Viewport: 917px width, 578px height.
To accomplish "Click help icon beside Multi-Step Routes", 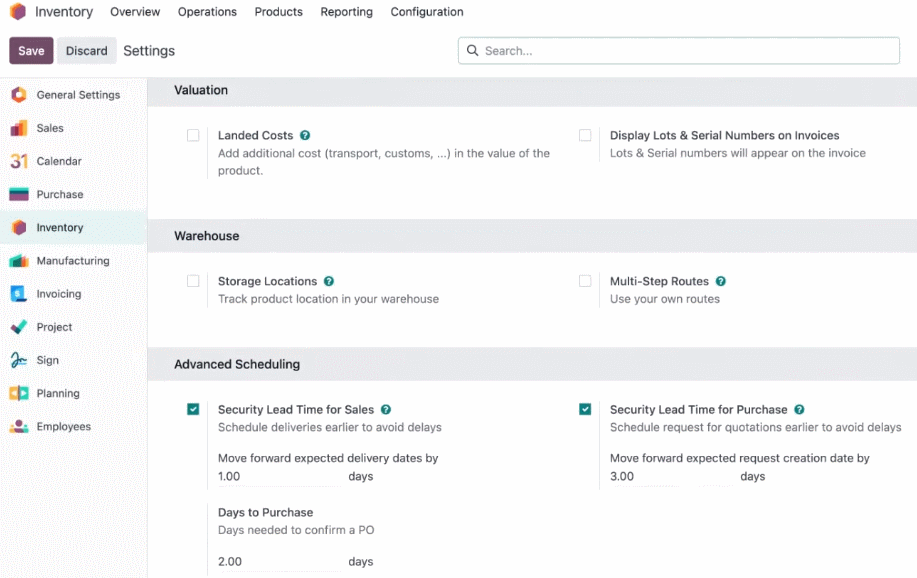I will pyautogui.click(x=720, y=281).
